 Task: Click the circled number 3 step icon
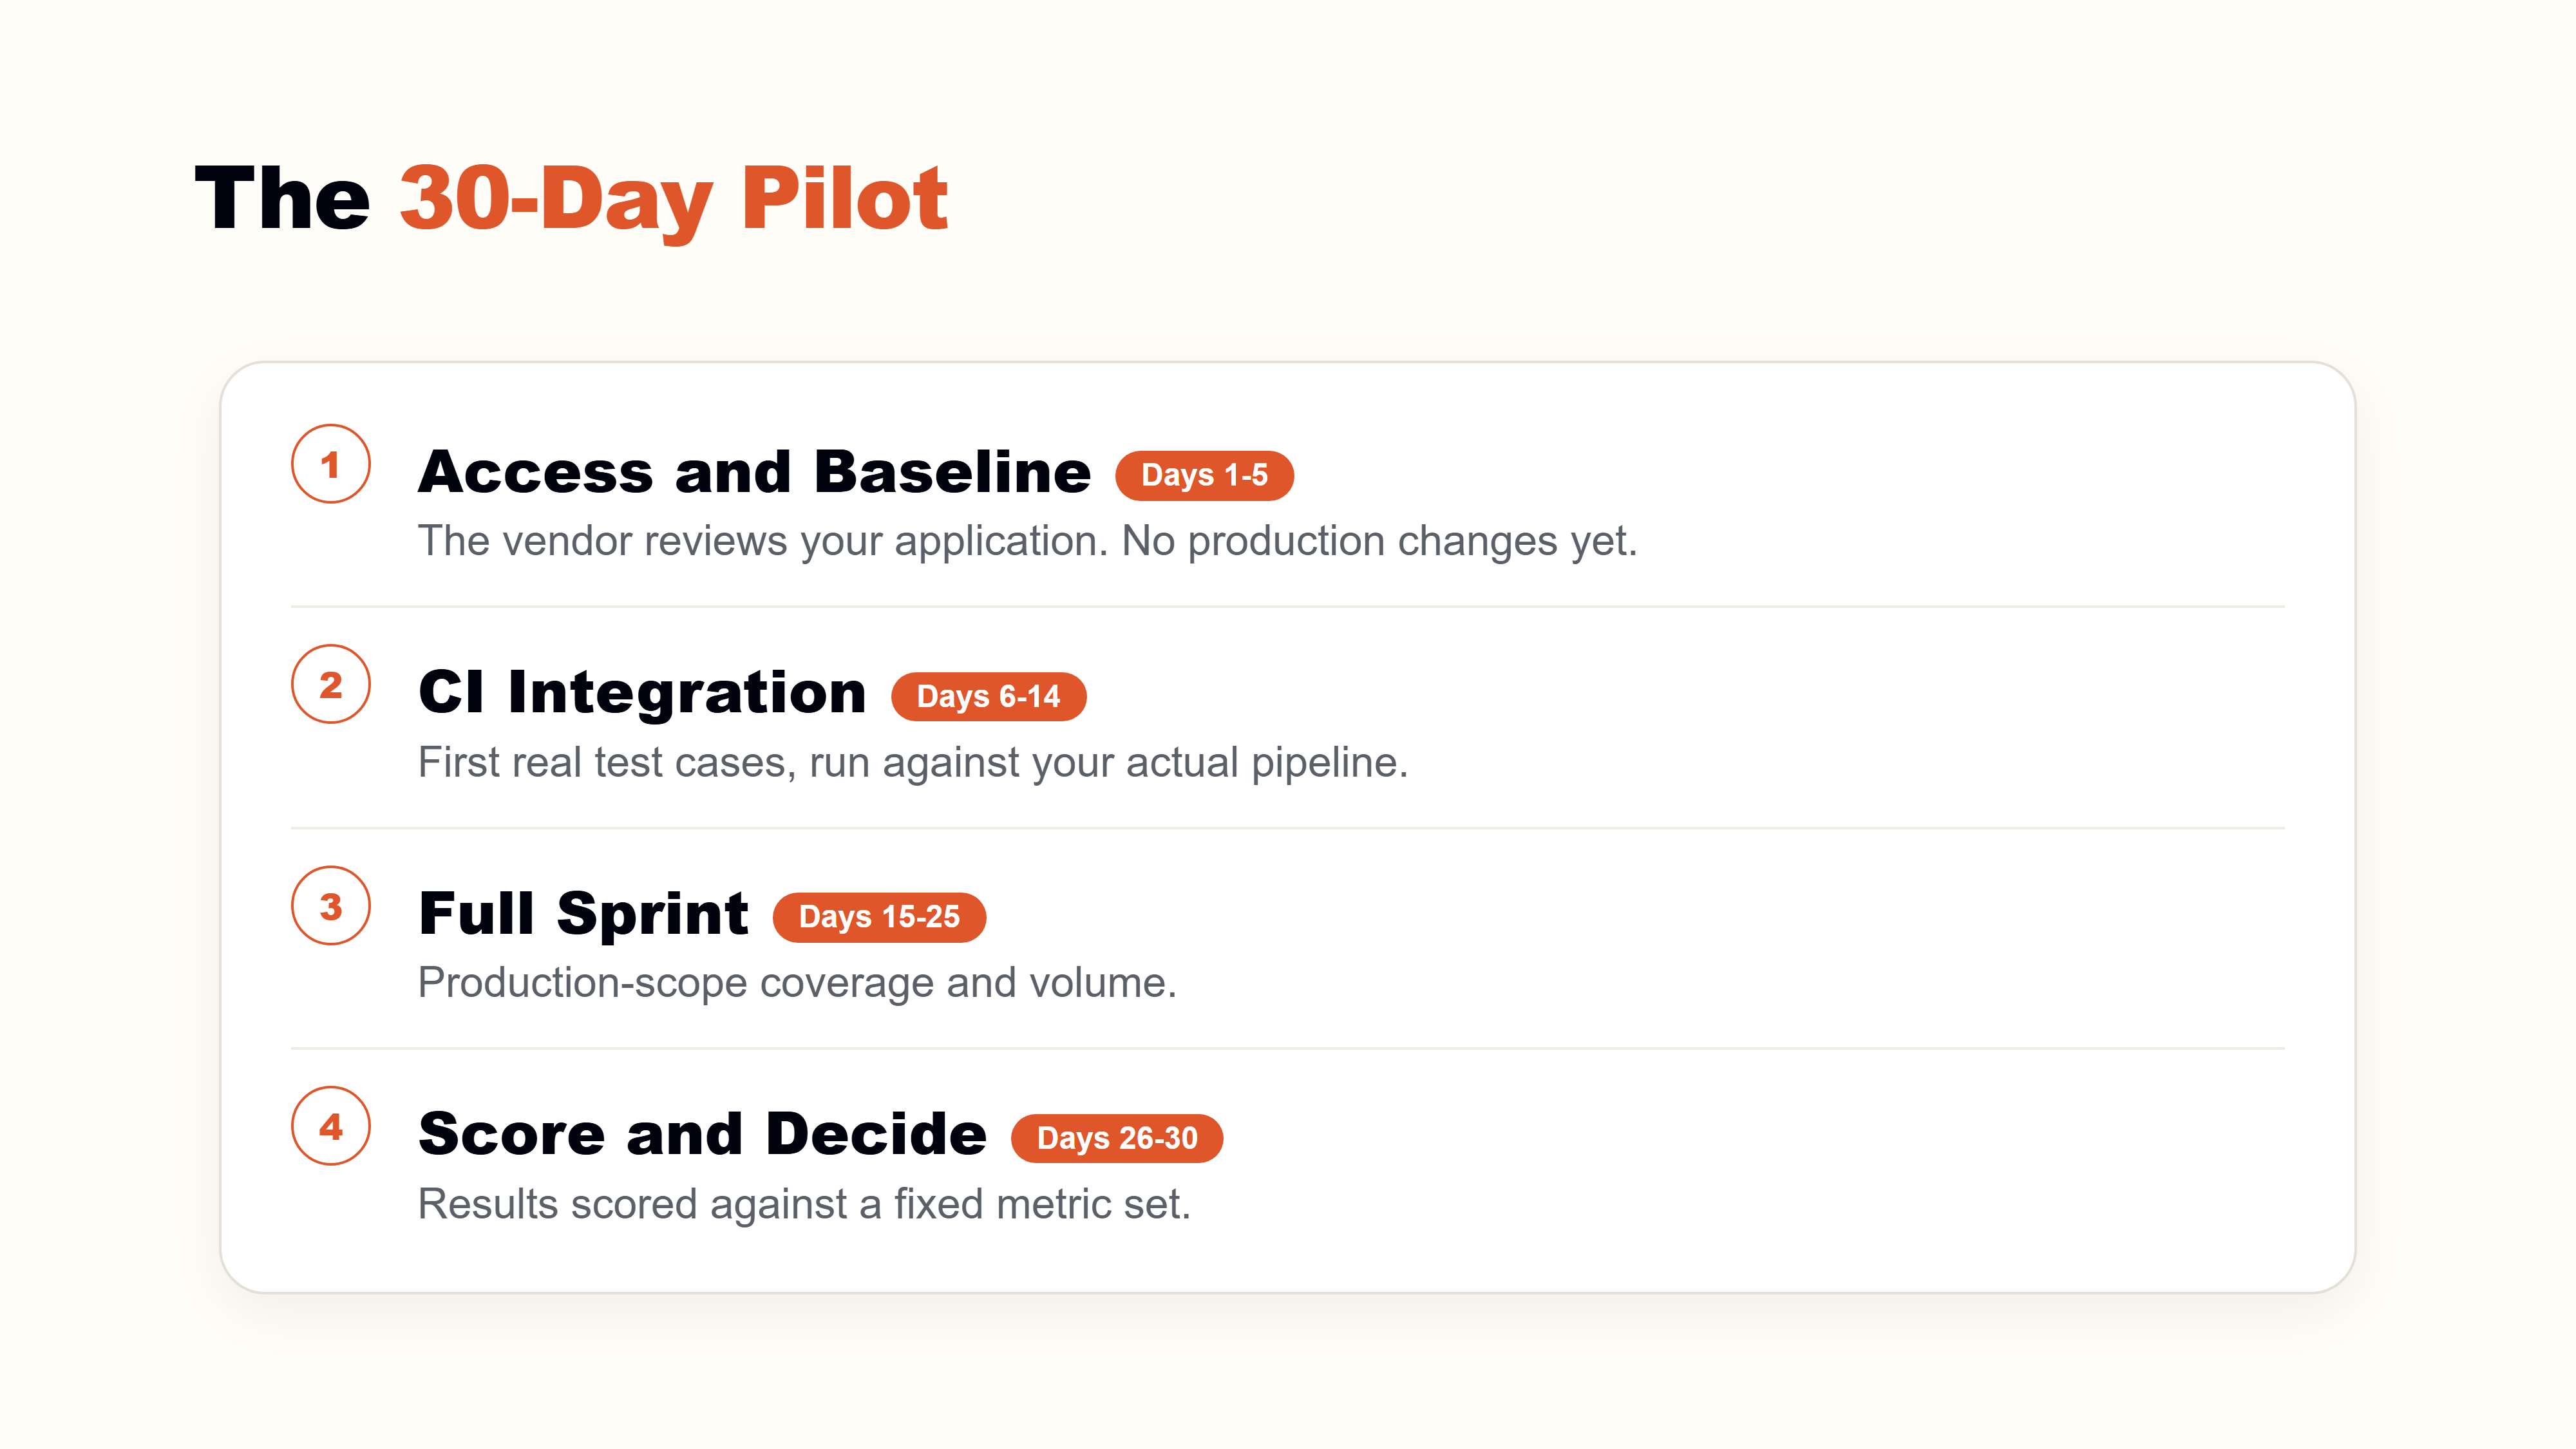pos(331,906)
